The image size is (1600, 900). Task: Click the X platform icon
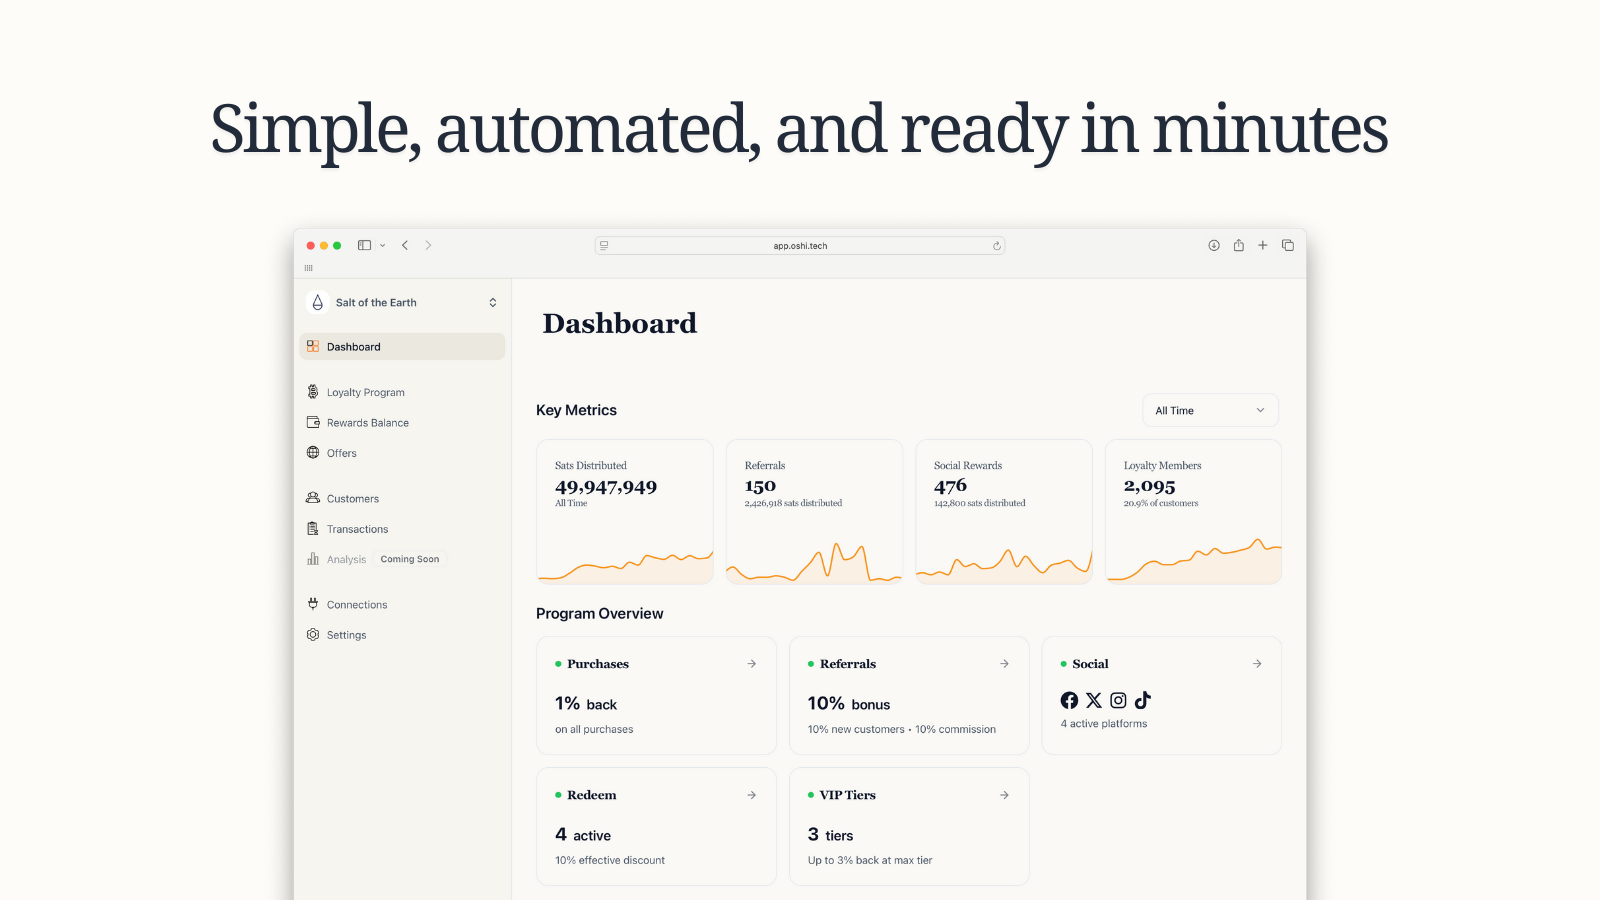click(1093, 700)
